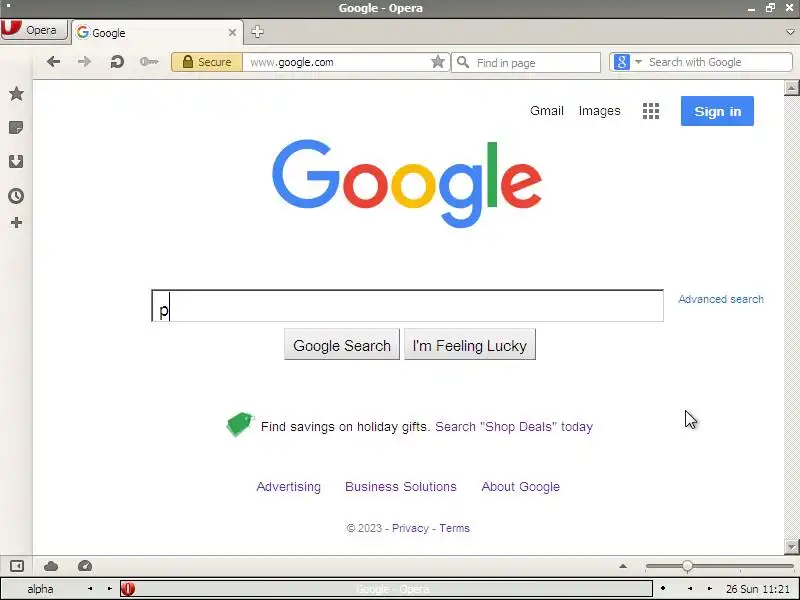Click the Secure padlock badge
This screenshot has height=600, width=800.
click(207, 62)
